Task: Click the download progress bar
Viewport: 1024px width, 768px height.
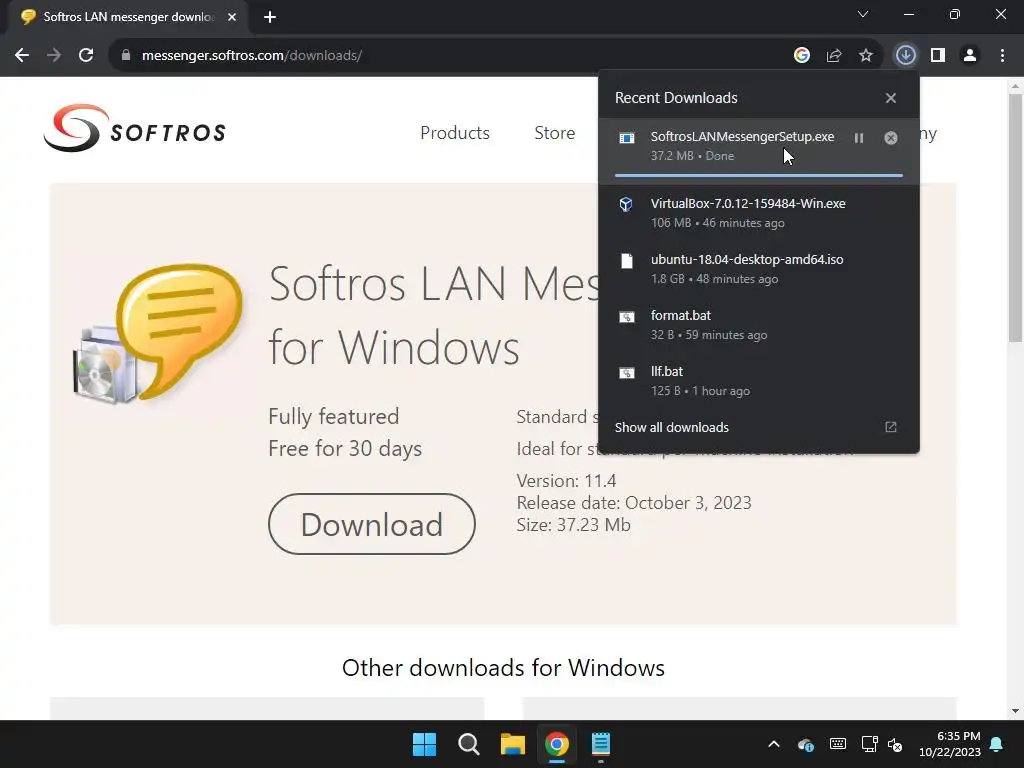Action: click(759, 175)
